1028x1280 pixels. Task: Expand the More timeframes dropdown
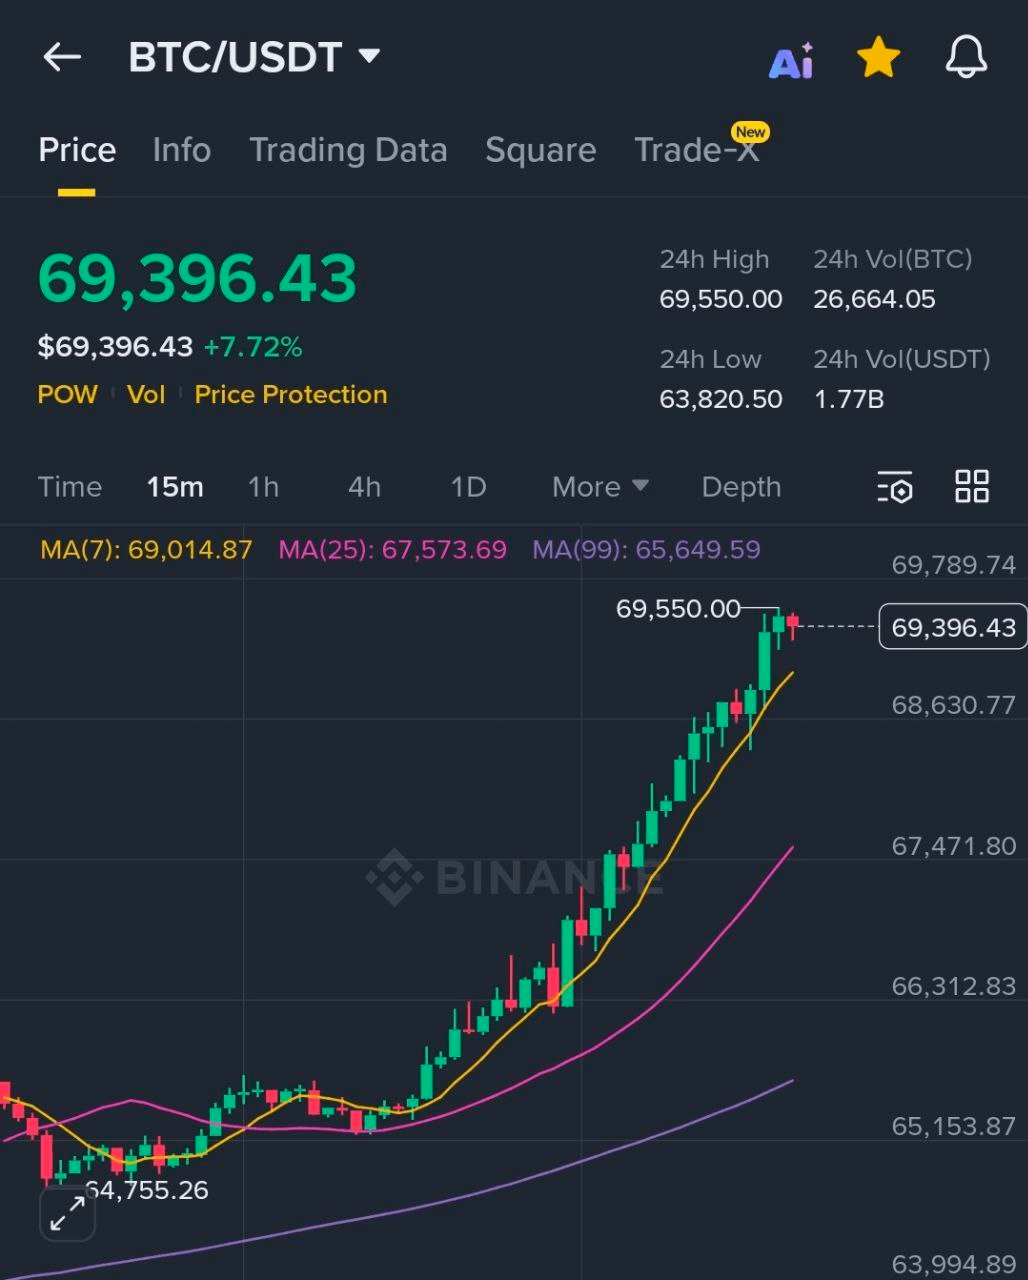point(600,487)
